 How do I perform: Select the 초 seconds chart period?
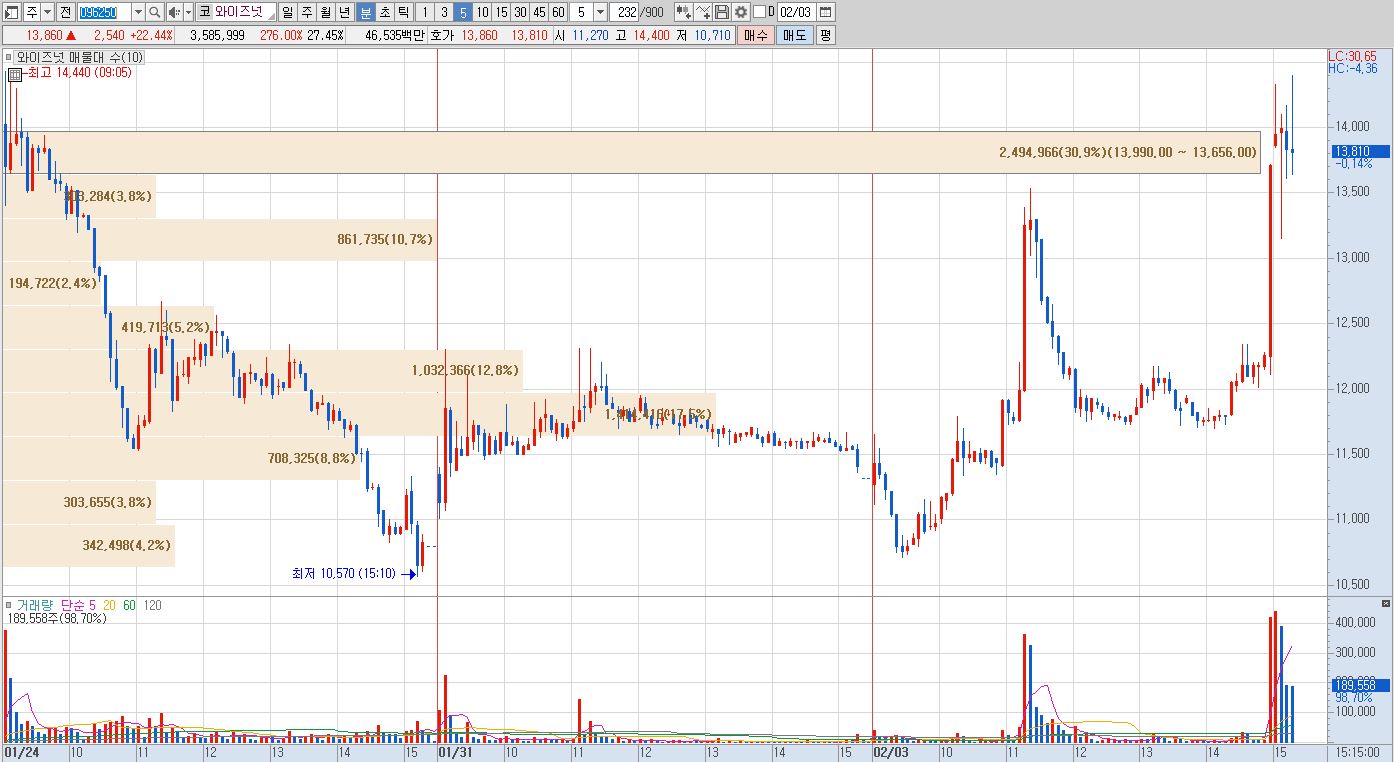point(383,12)
